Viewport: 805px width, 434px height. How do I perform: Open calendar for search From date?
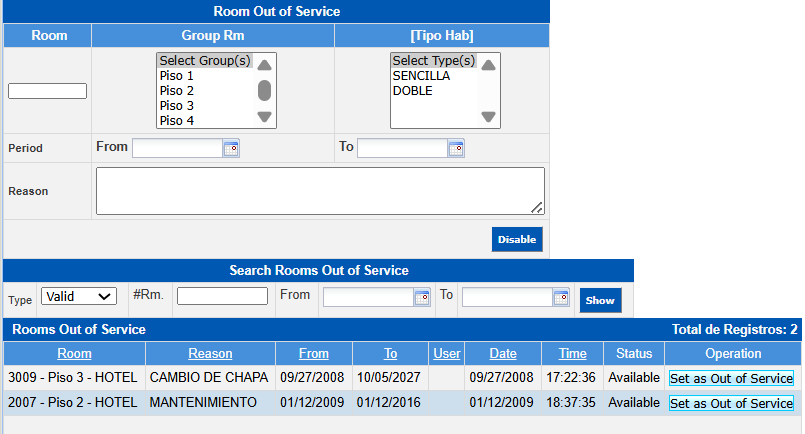[x=422, y=297]
